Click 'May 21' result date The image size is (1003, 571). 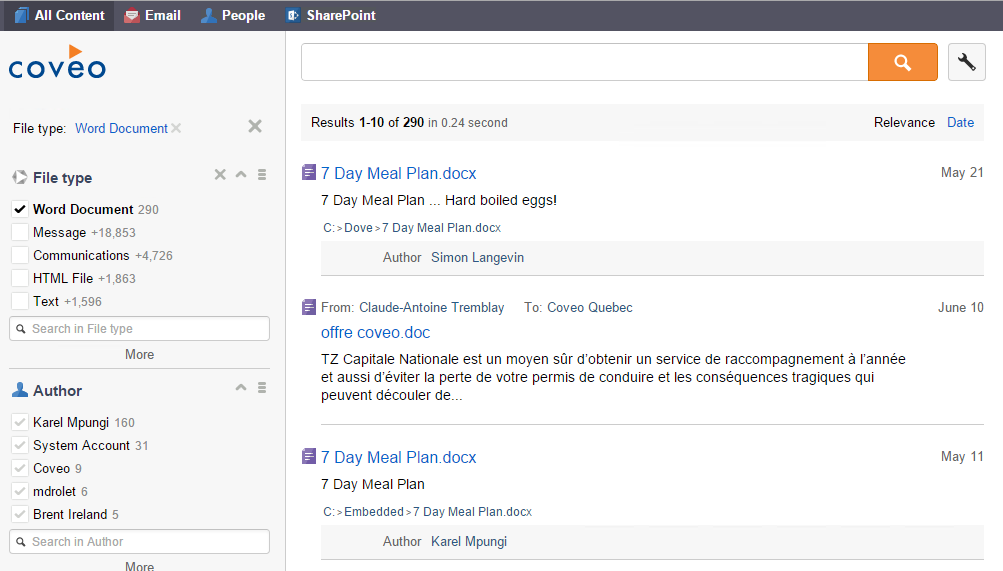click(x=962, y=173)
